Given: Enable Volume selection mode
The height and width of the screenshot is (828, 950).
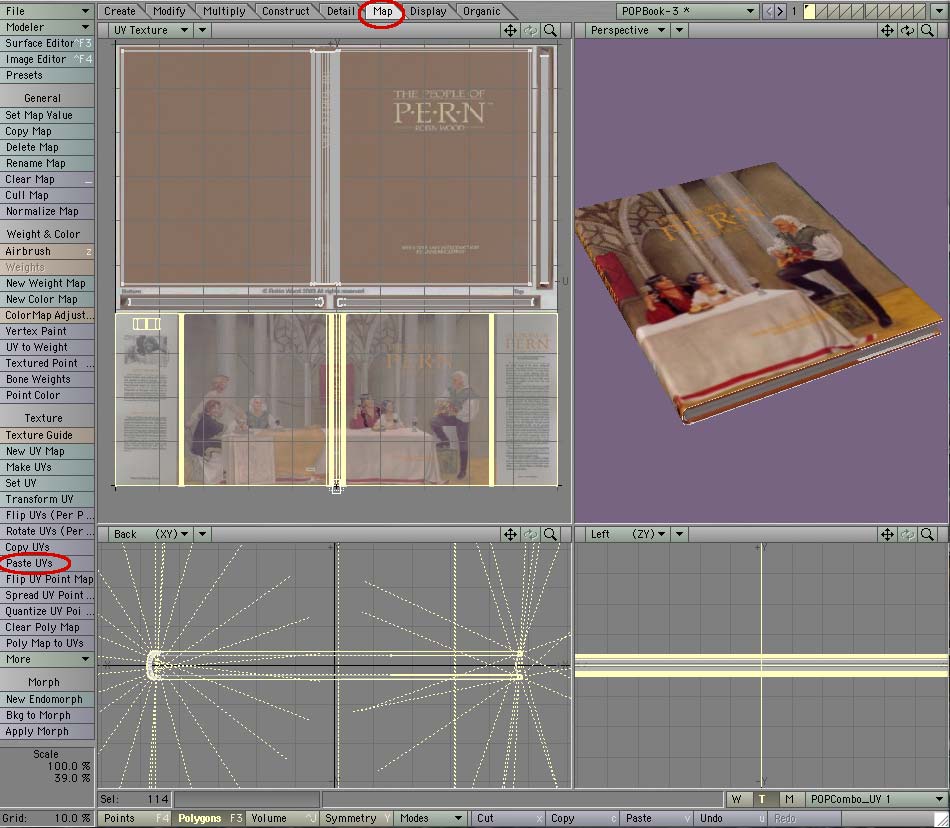Looking at the screenshot, I should point(283,818).
